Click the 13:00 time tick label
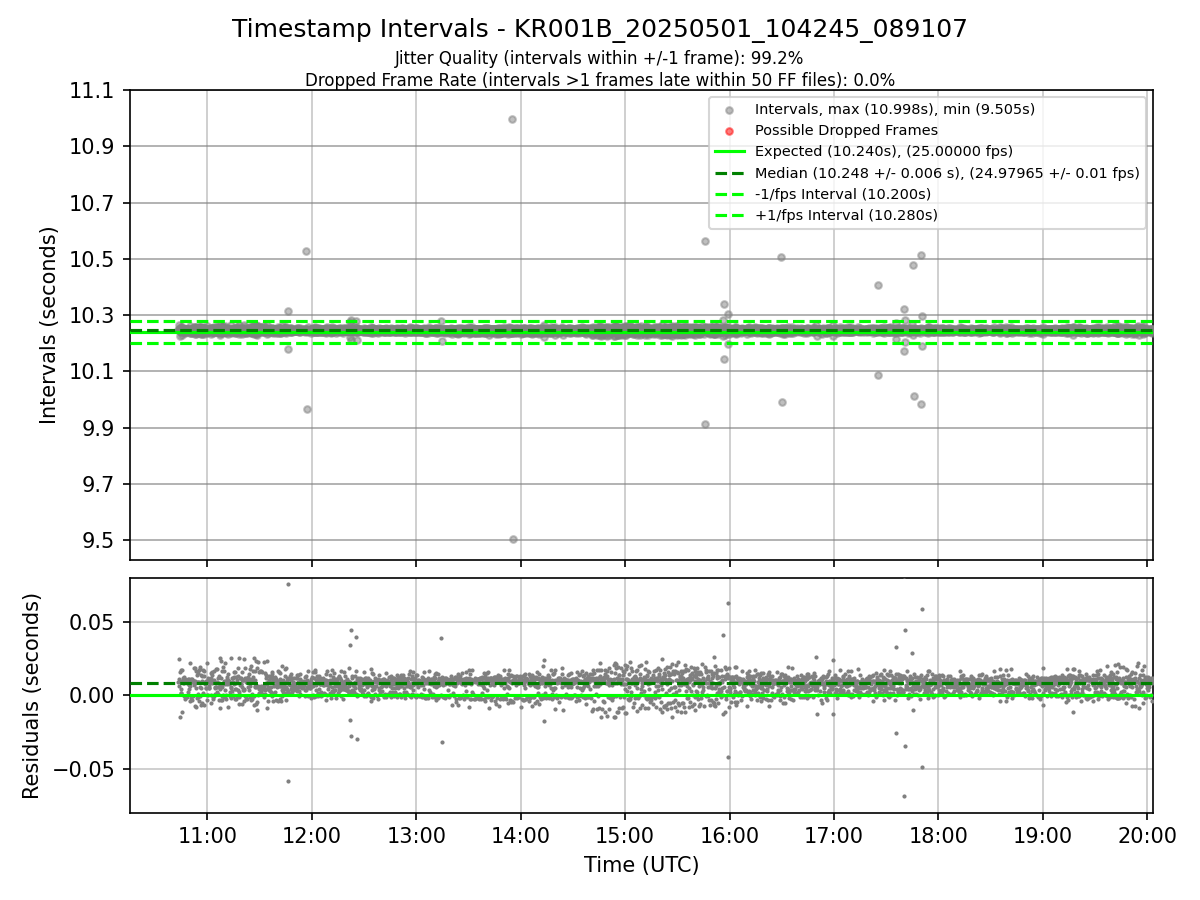 coord(416,835)
